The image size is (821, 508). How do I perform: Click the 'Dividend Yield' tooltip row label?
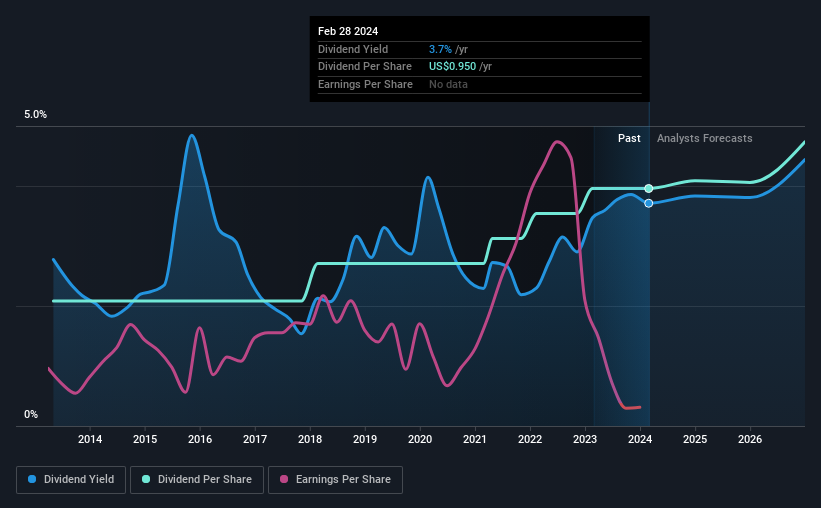pyautogui.click(x=353, y=49)
